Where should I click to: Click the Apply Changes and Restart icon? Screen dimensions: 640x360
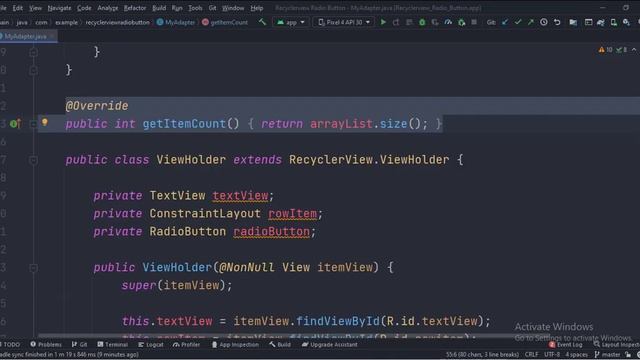tap(396, 22)
